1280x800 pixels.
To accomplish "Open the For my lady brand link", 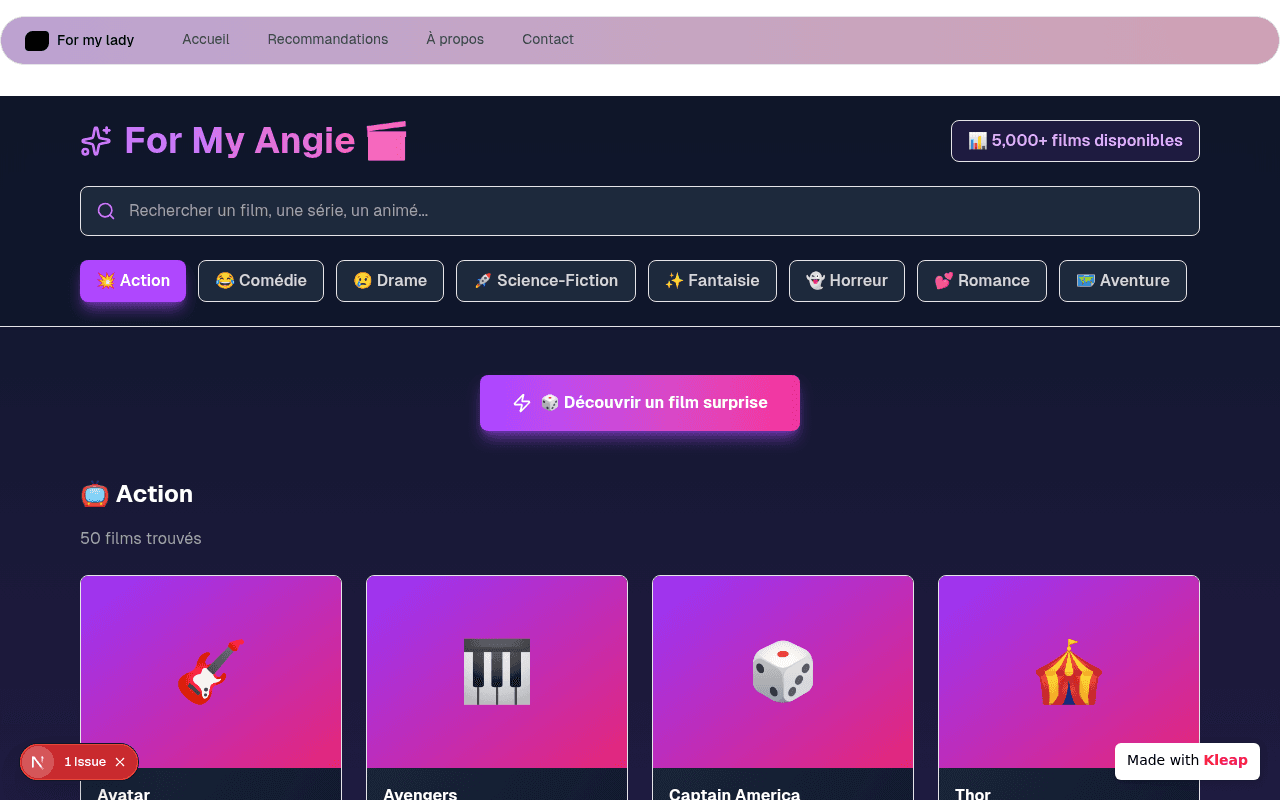I will point(80,40).
